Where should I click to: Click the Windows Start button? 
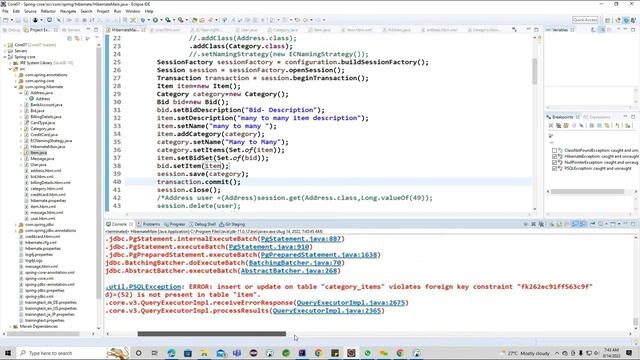coord(8,353)
